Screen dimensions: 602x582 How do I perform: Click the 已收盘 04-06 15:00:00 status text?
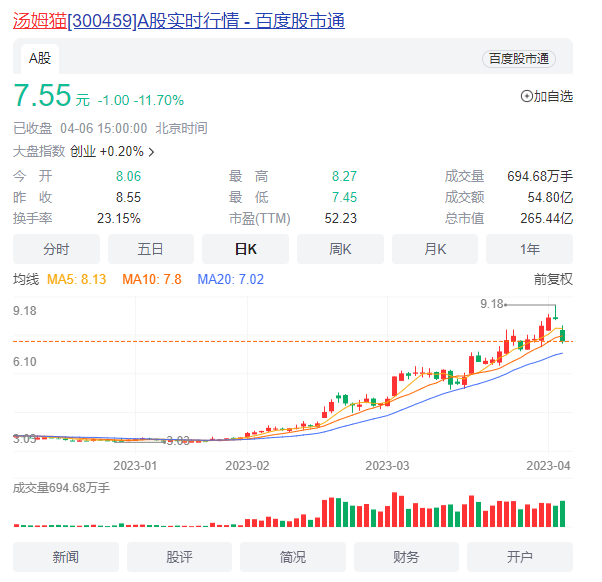point(80,128)
